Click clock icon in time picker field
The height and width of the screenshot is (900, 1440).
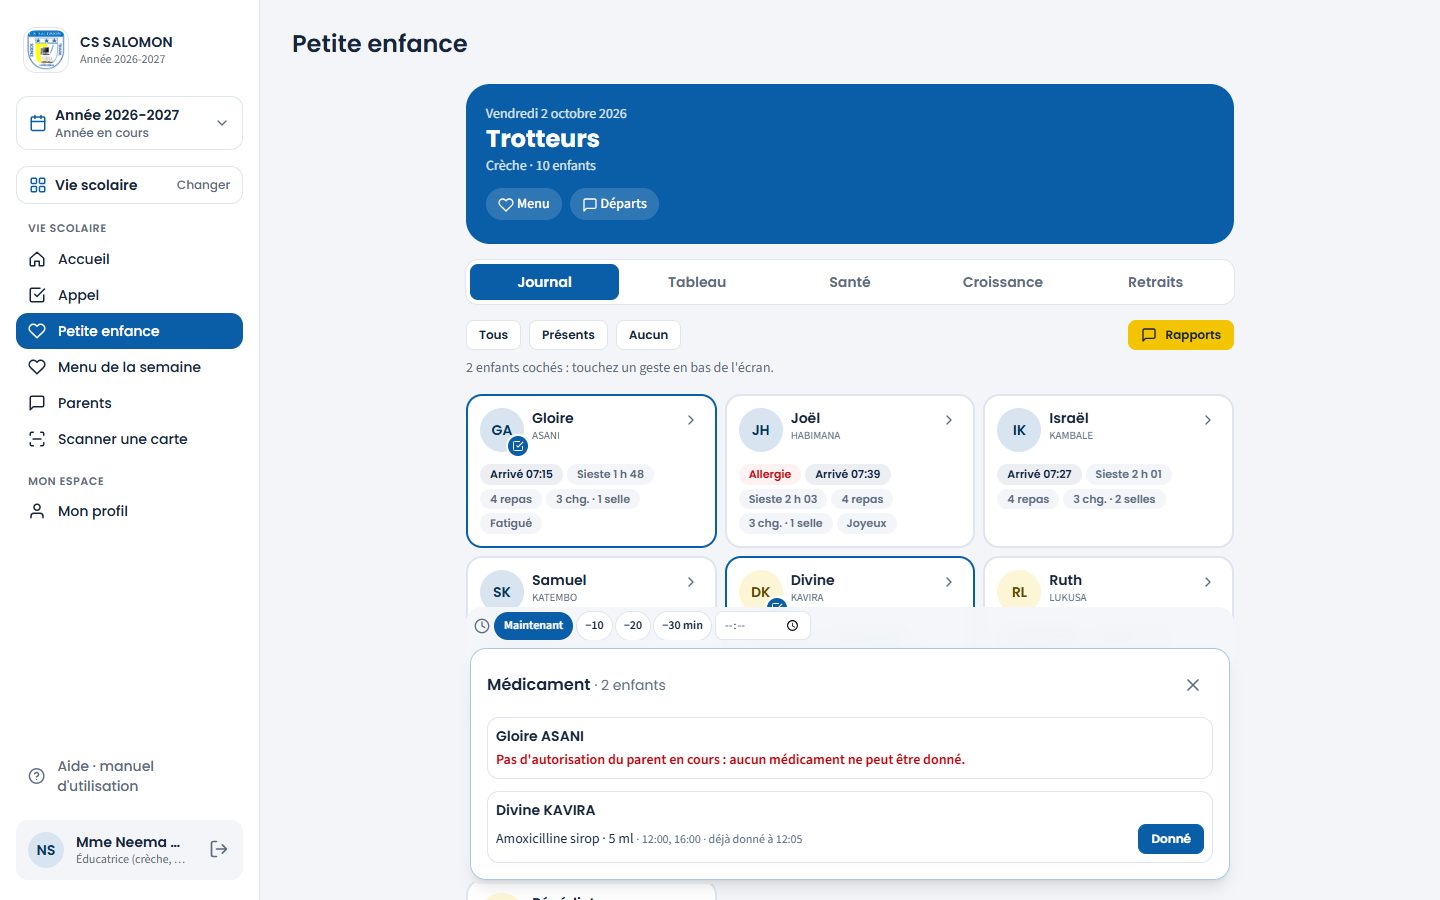(792, 626)
